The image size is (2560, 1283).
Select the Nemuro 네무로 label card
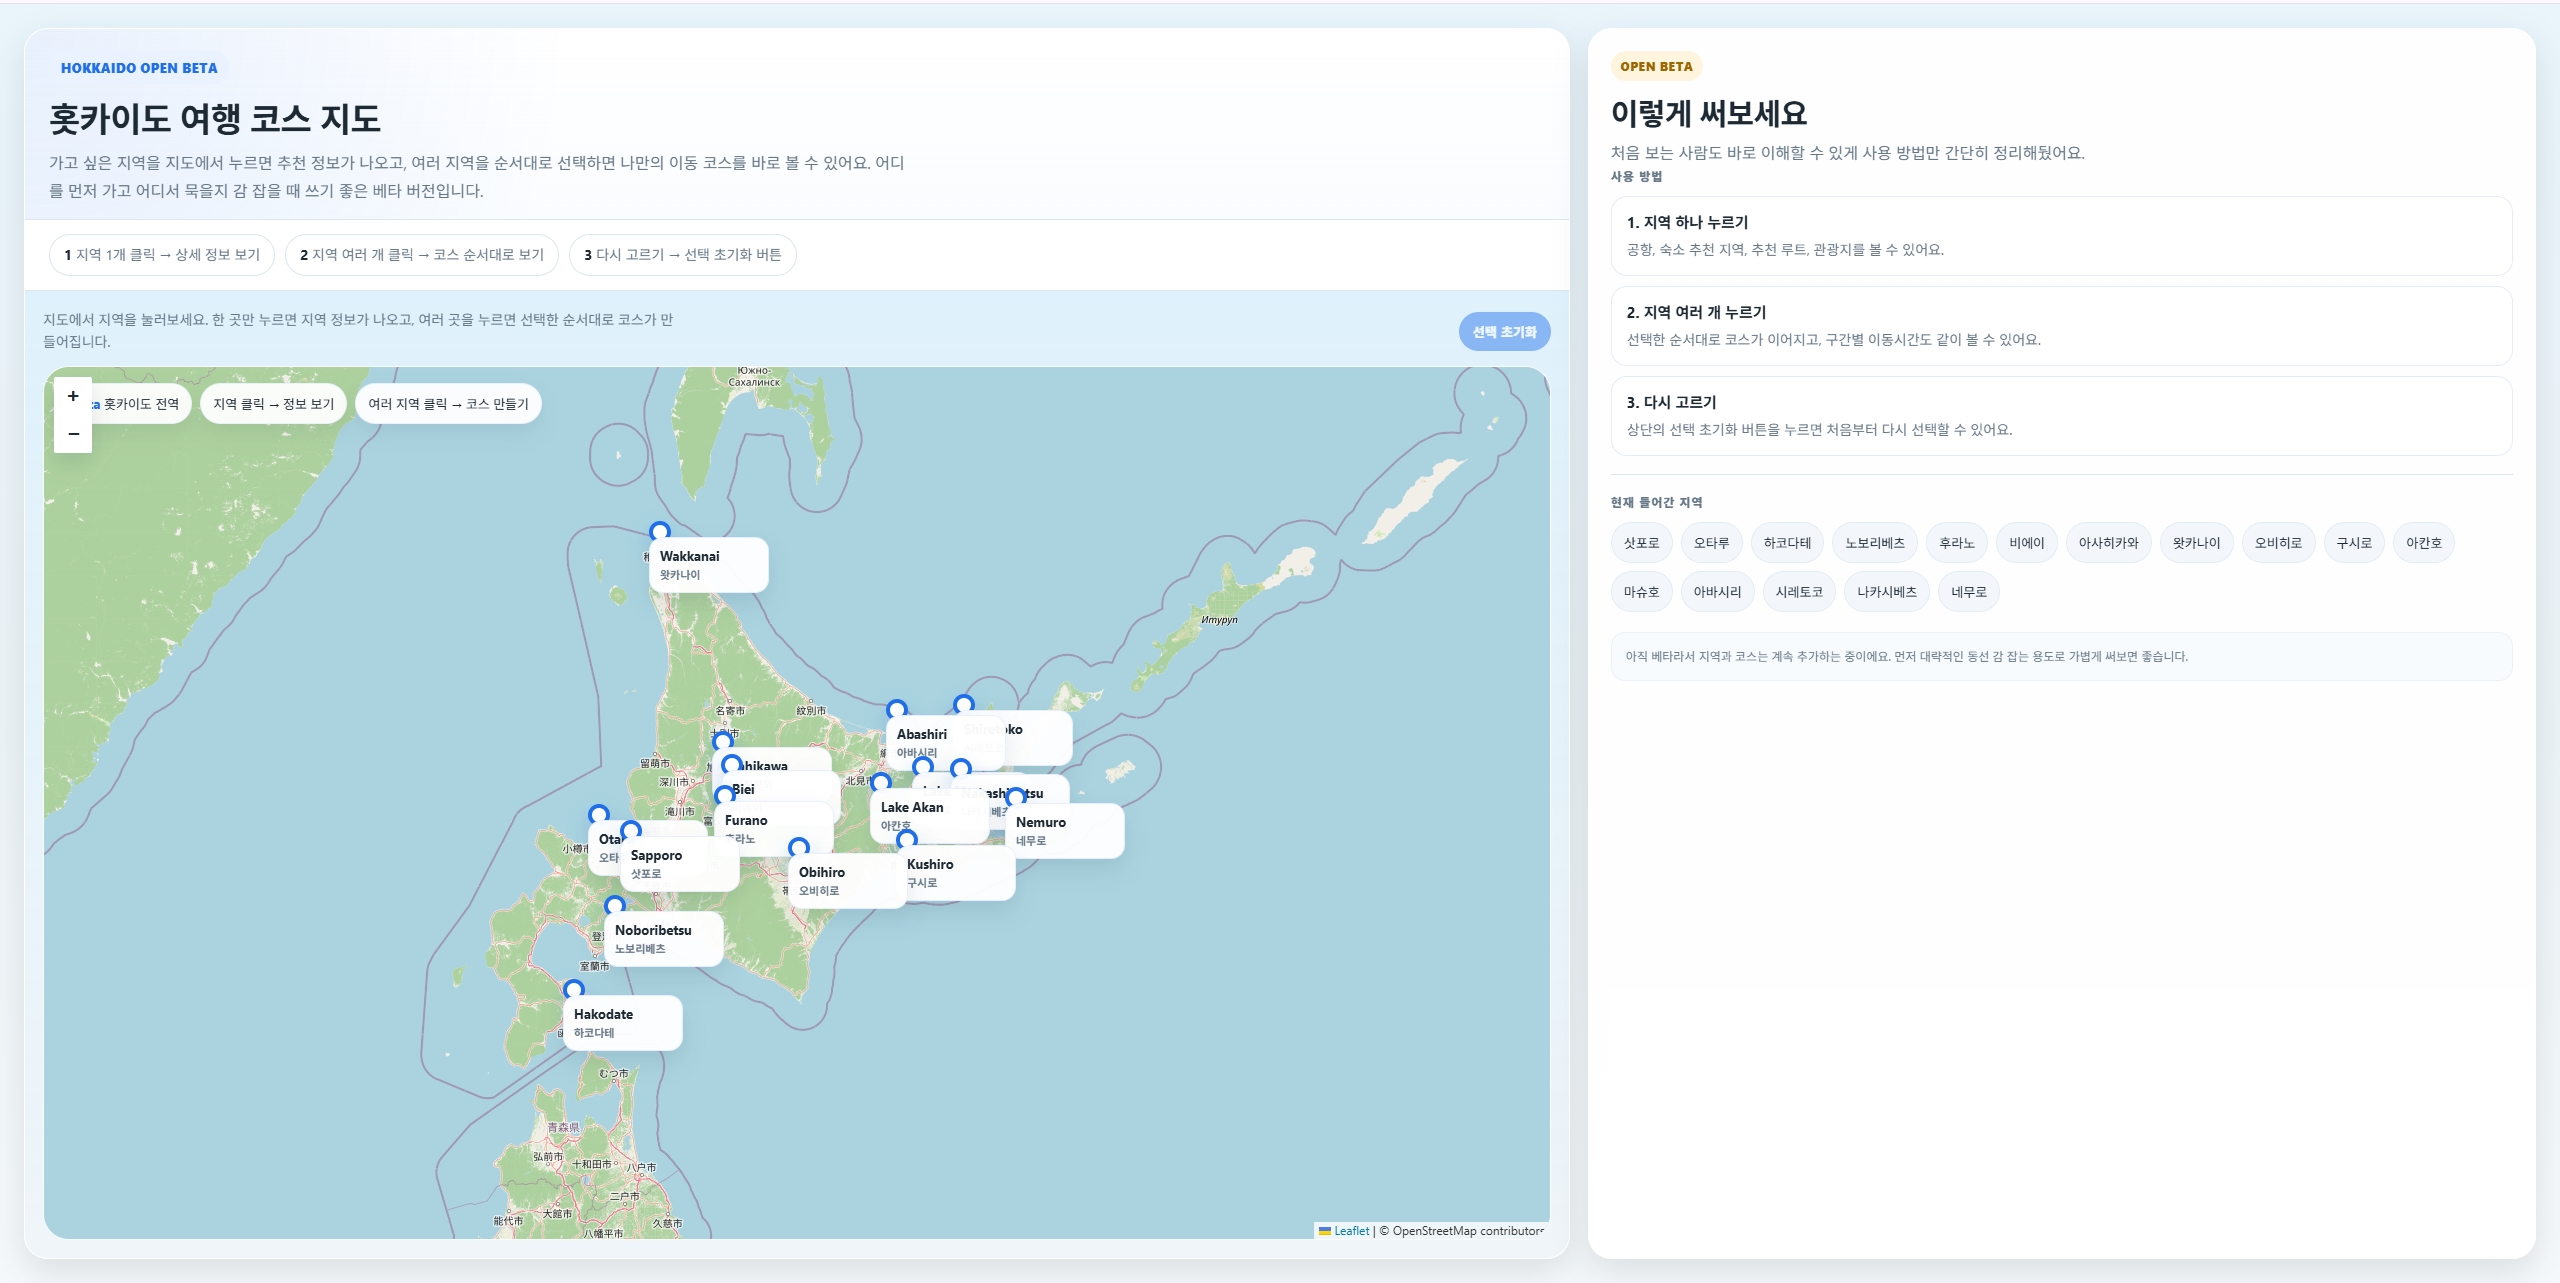click(1064, 831)
